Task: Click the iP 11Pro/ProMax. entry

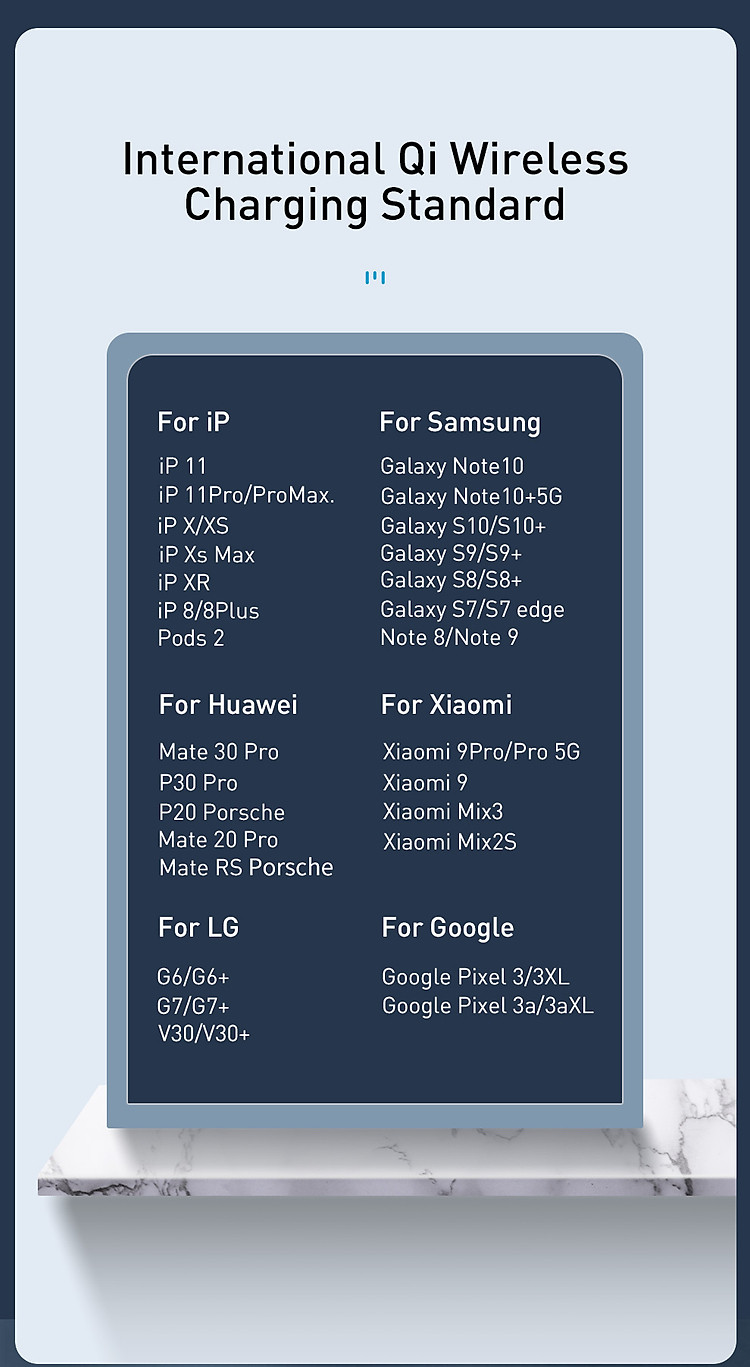Action: tap(247, 495)
